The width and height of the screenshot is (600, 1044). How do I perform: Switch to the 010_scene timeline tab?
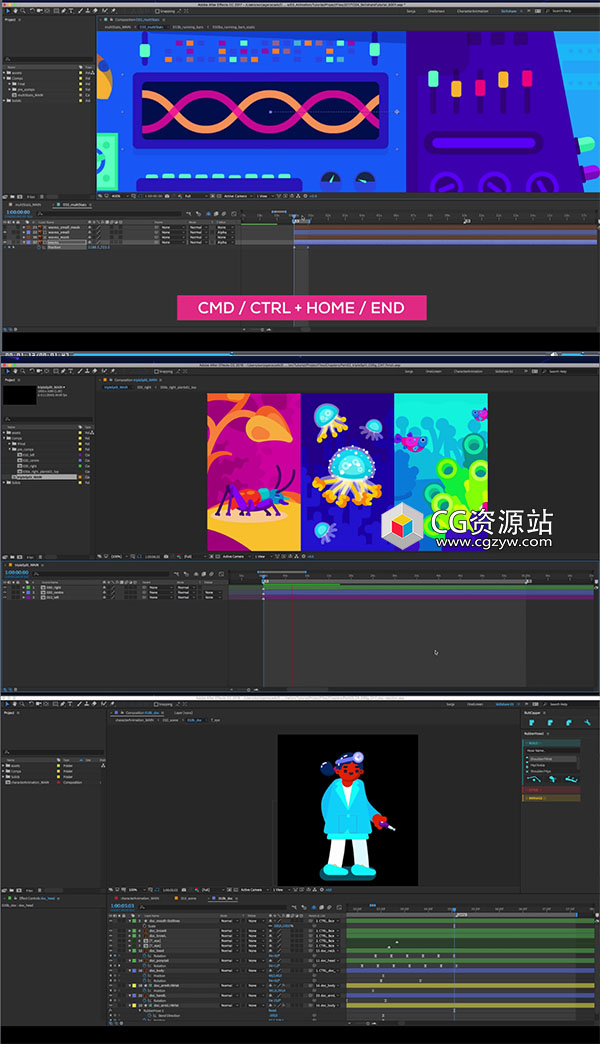pos(187,898)
